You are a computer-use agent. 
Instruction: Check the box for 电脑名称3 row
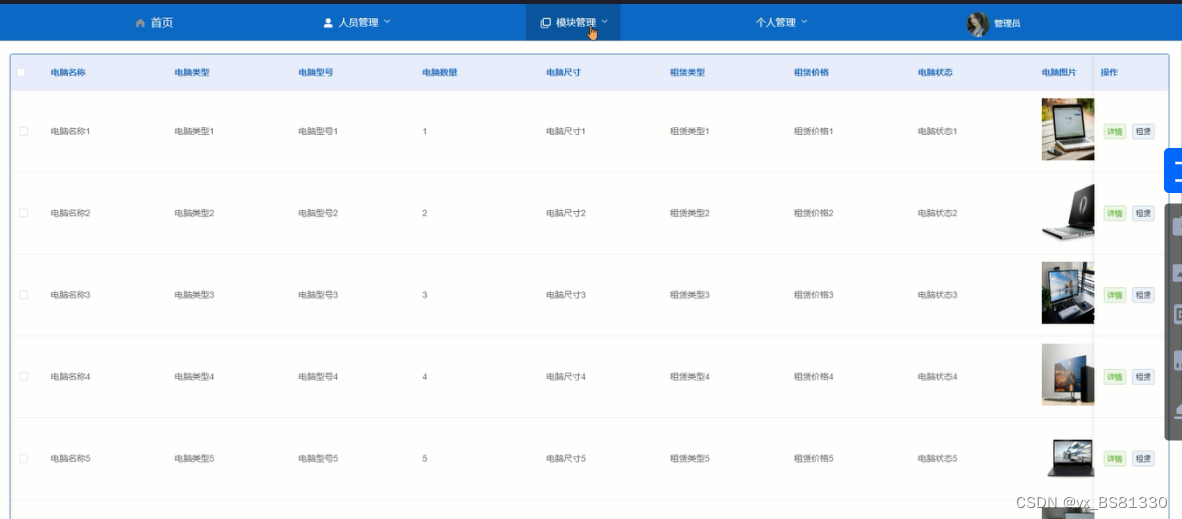(x=23, y=294)
